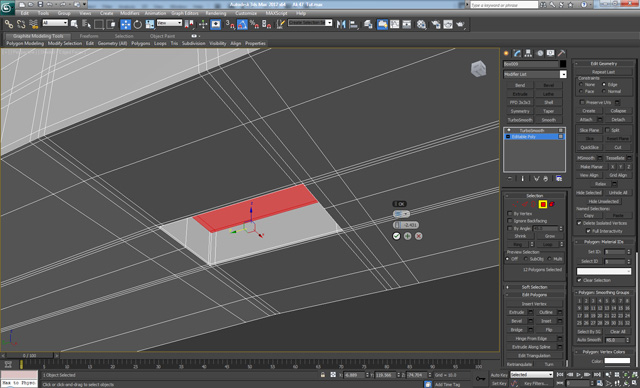Confirm the caddy with green checkmark
The image size is (640, 388).
pos(396,236)
